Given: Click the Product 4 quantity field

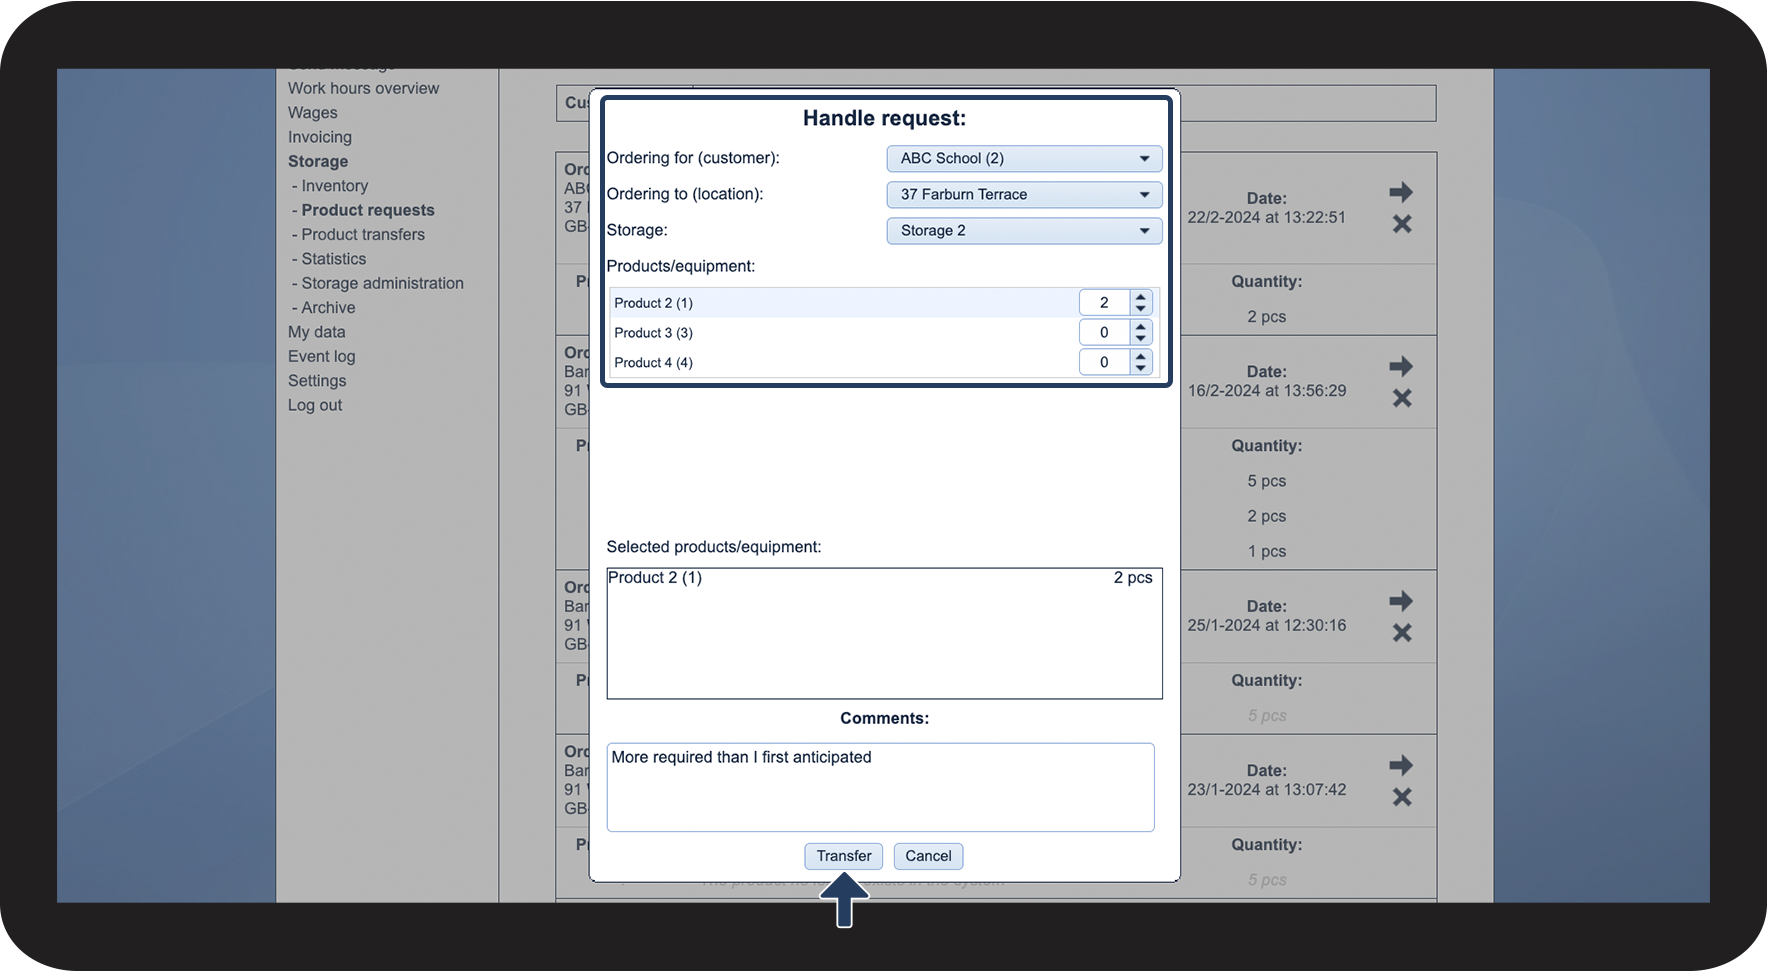Looking at the screenshot, I should 1104,362.
